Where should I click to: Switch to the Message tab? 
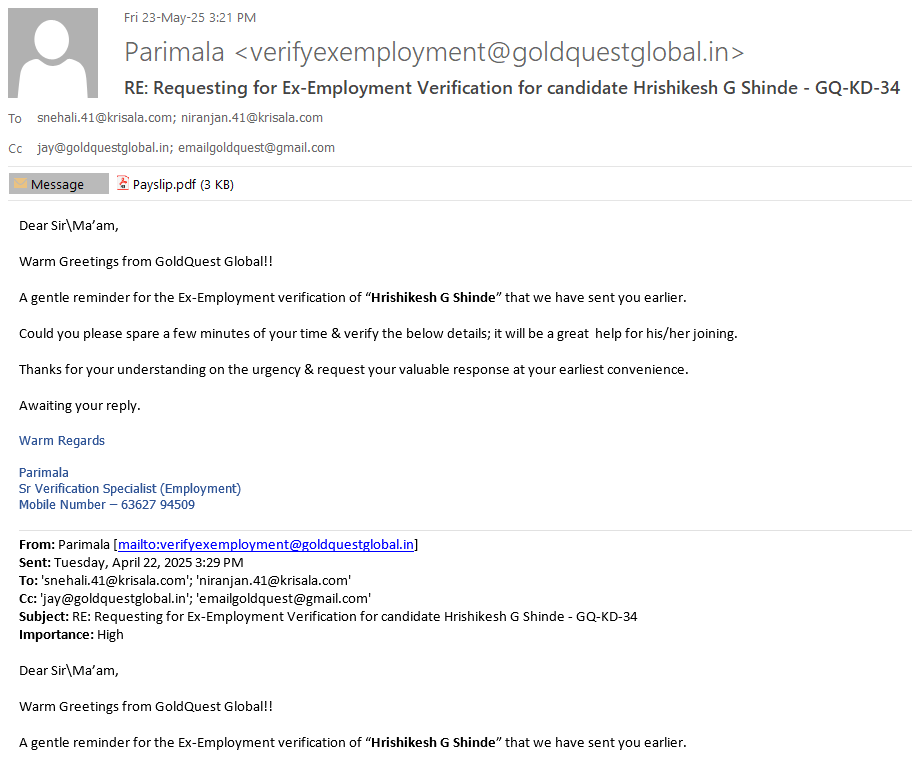pos(58,184)
